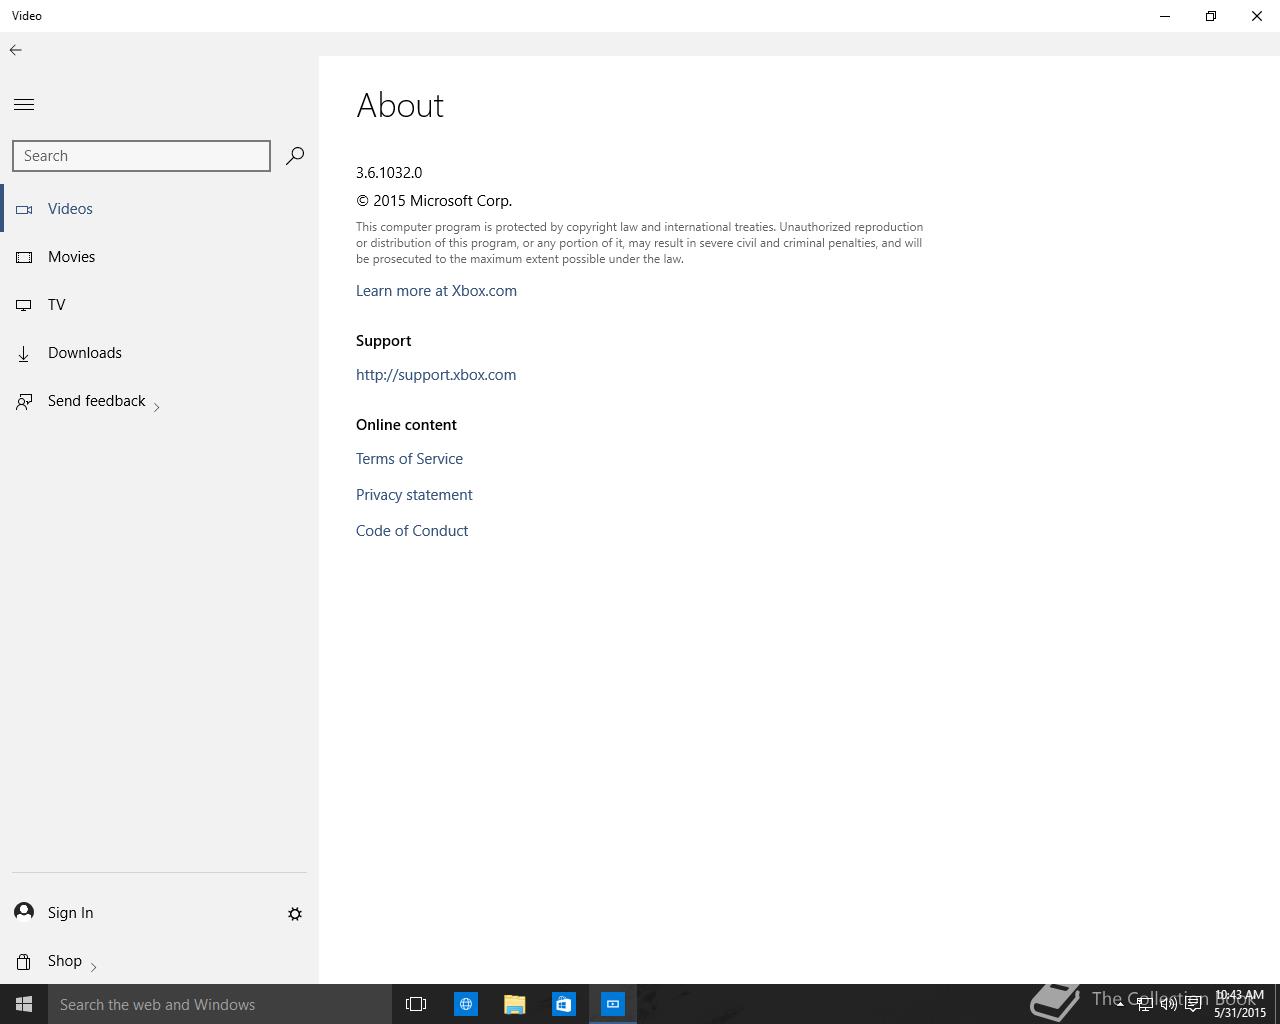Open settings via gear icon
This screenshot has height=1024, width=1280.
(295, 914)
